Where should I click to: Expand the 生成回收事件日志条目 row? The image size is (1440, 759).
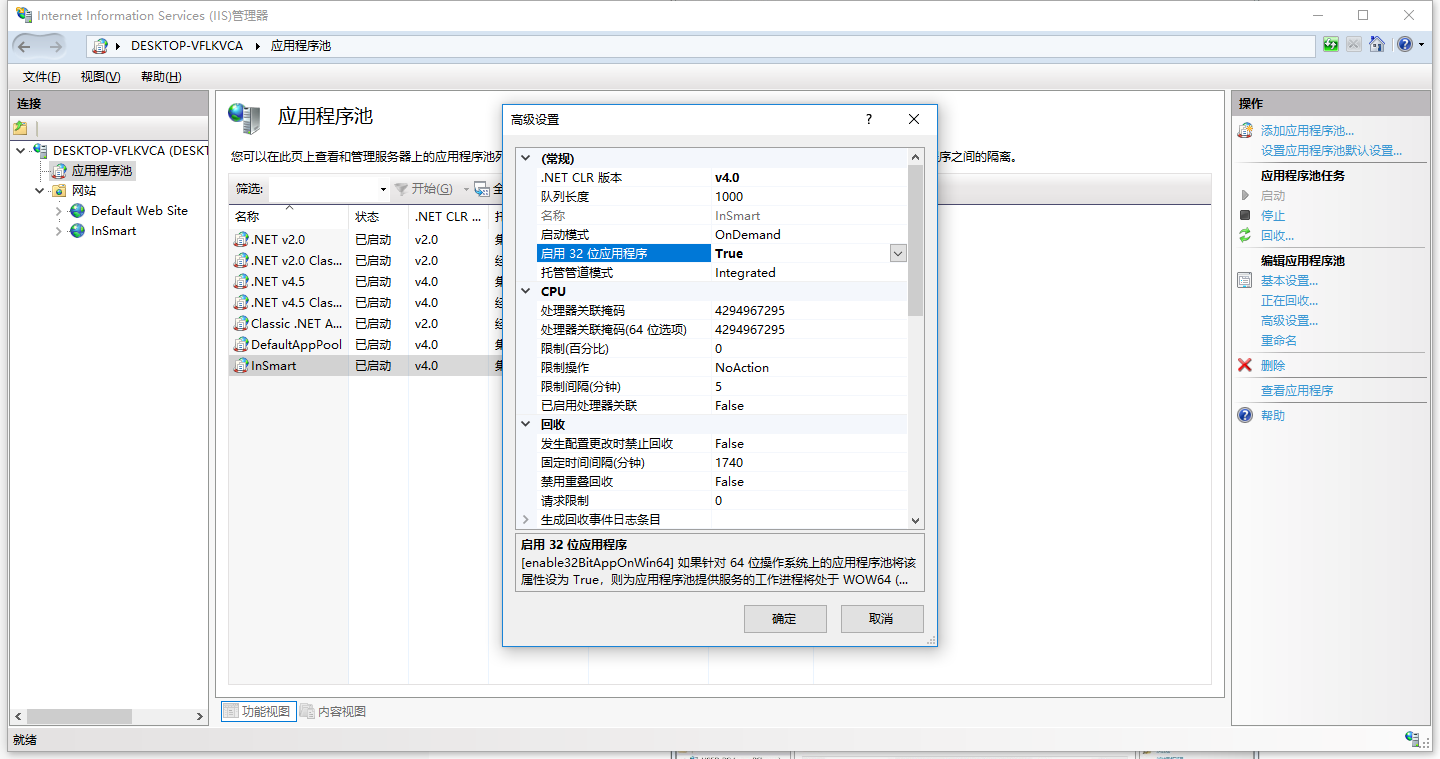(526, 519)
